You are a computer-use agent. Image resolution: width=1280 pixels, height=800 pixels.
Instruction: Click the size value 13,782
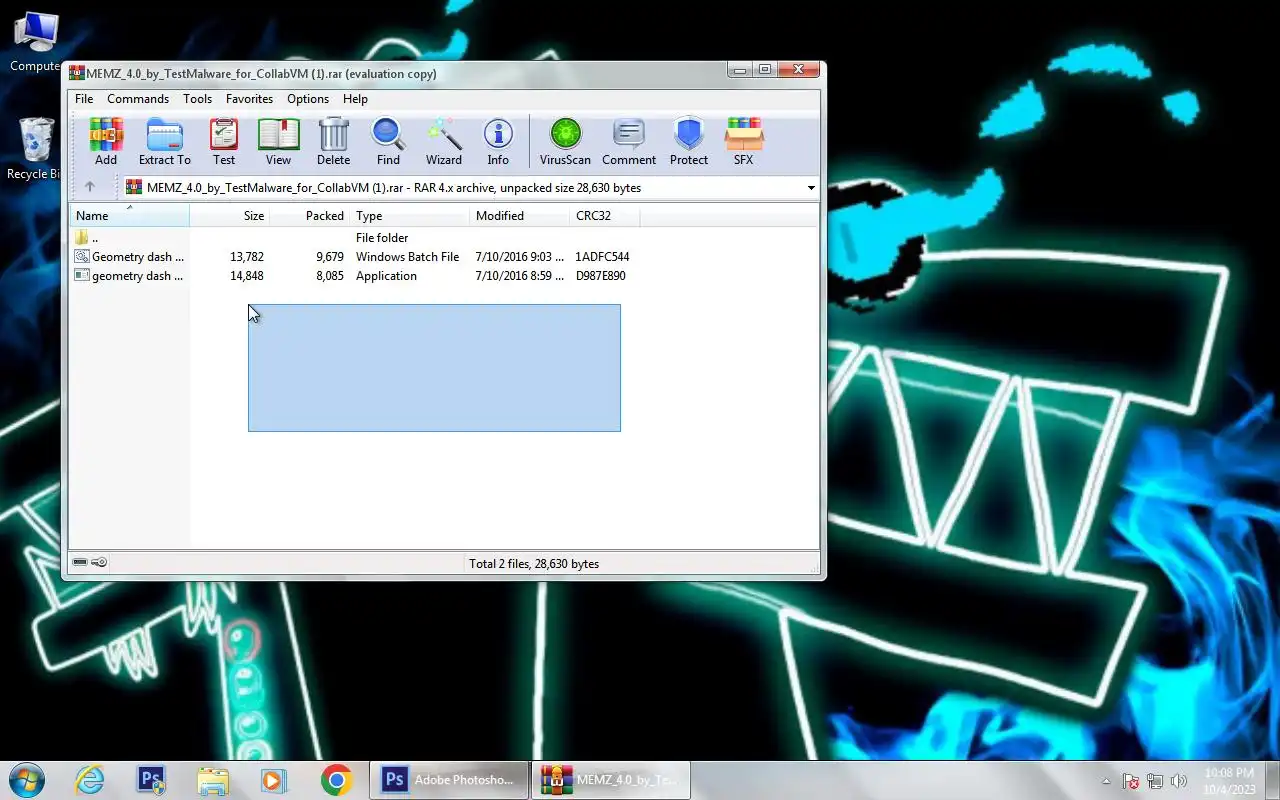pos(247,257)
